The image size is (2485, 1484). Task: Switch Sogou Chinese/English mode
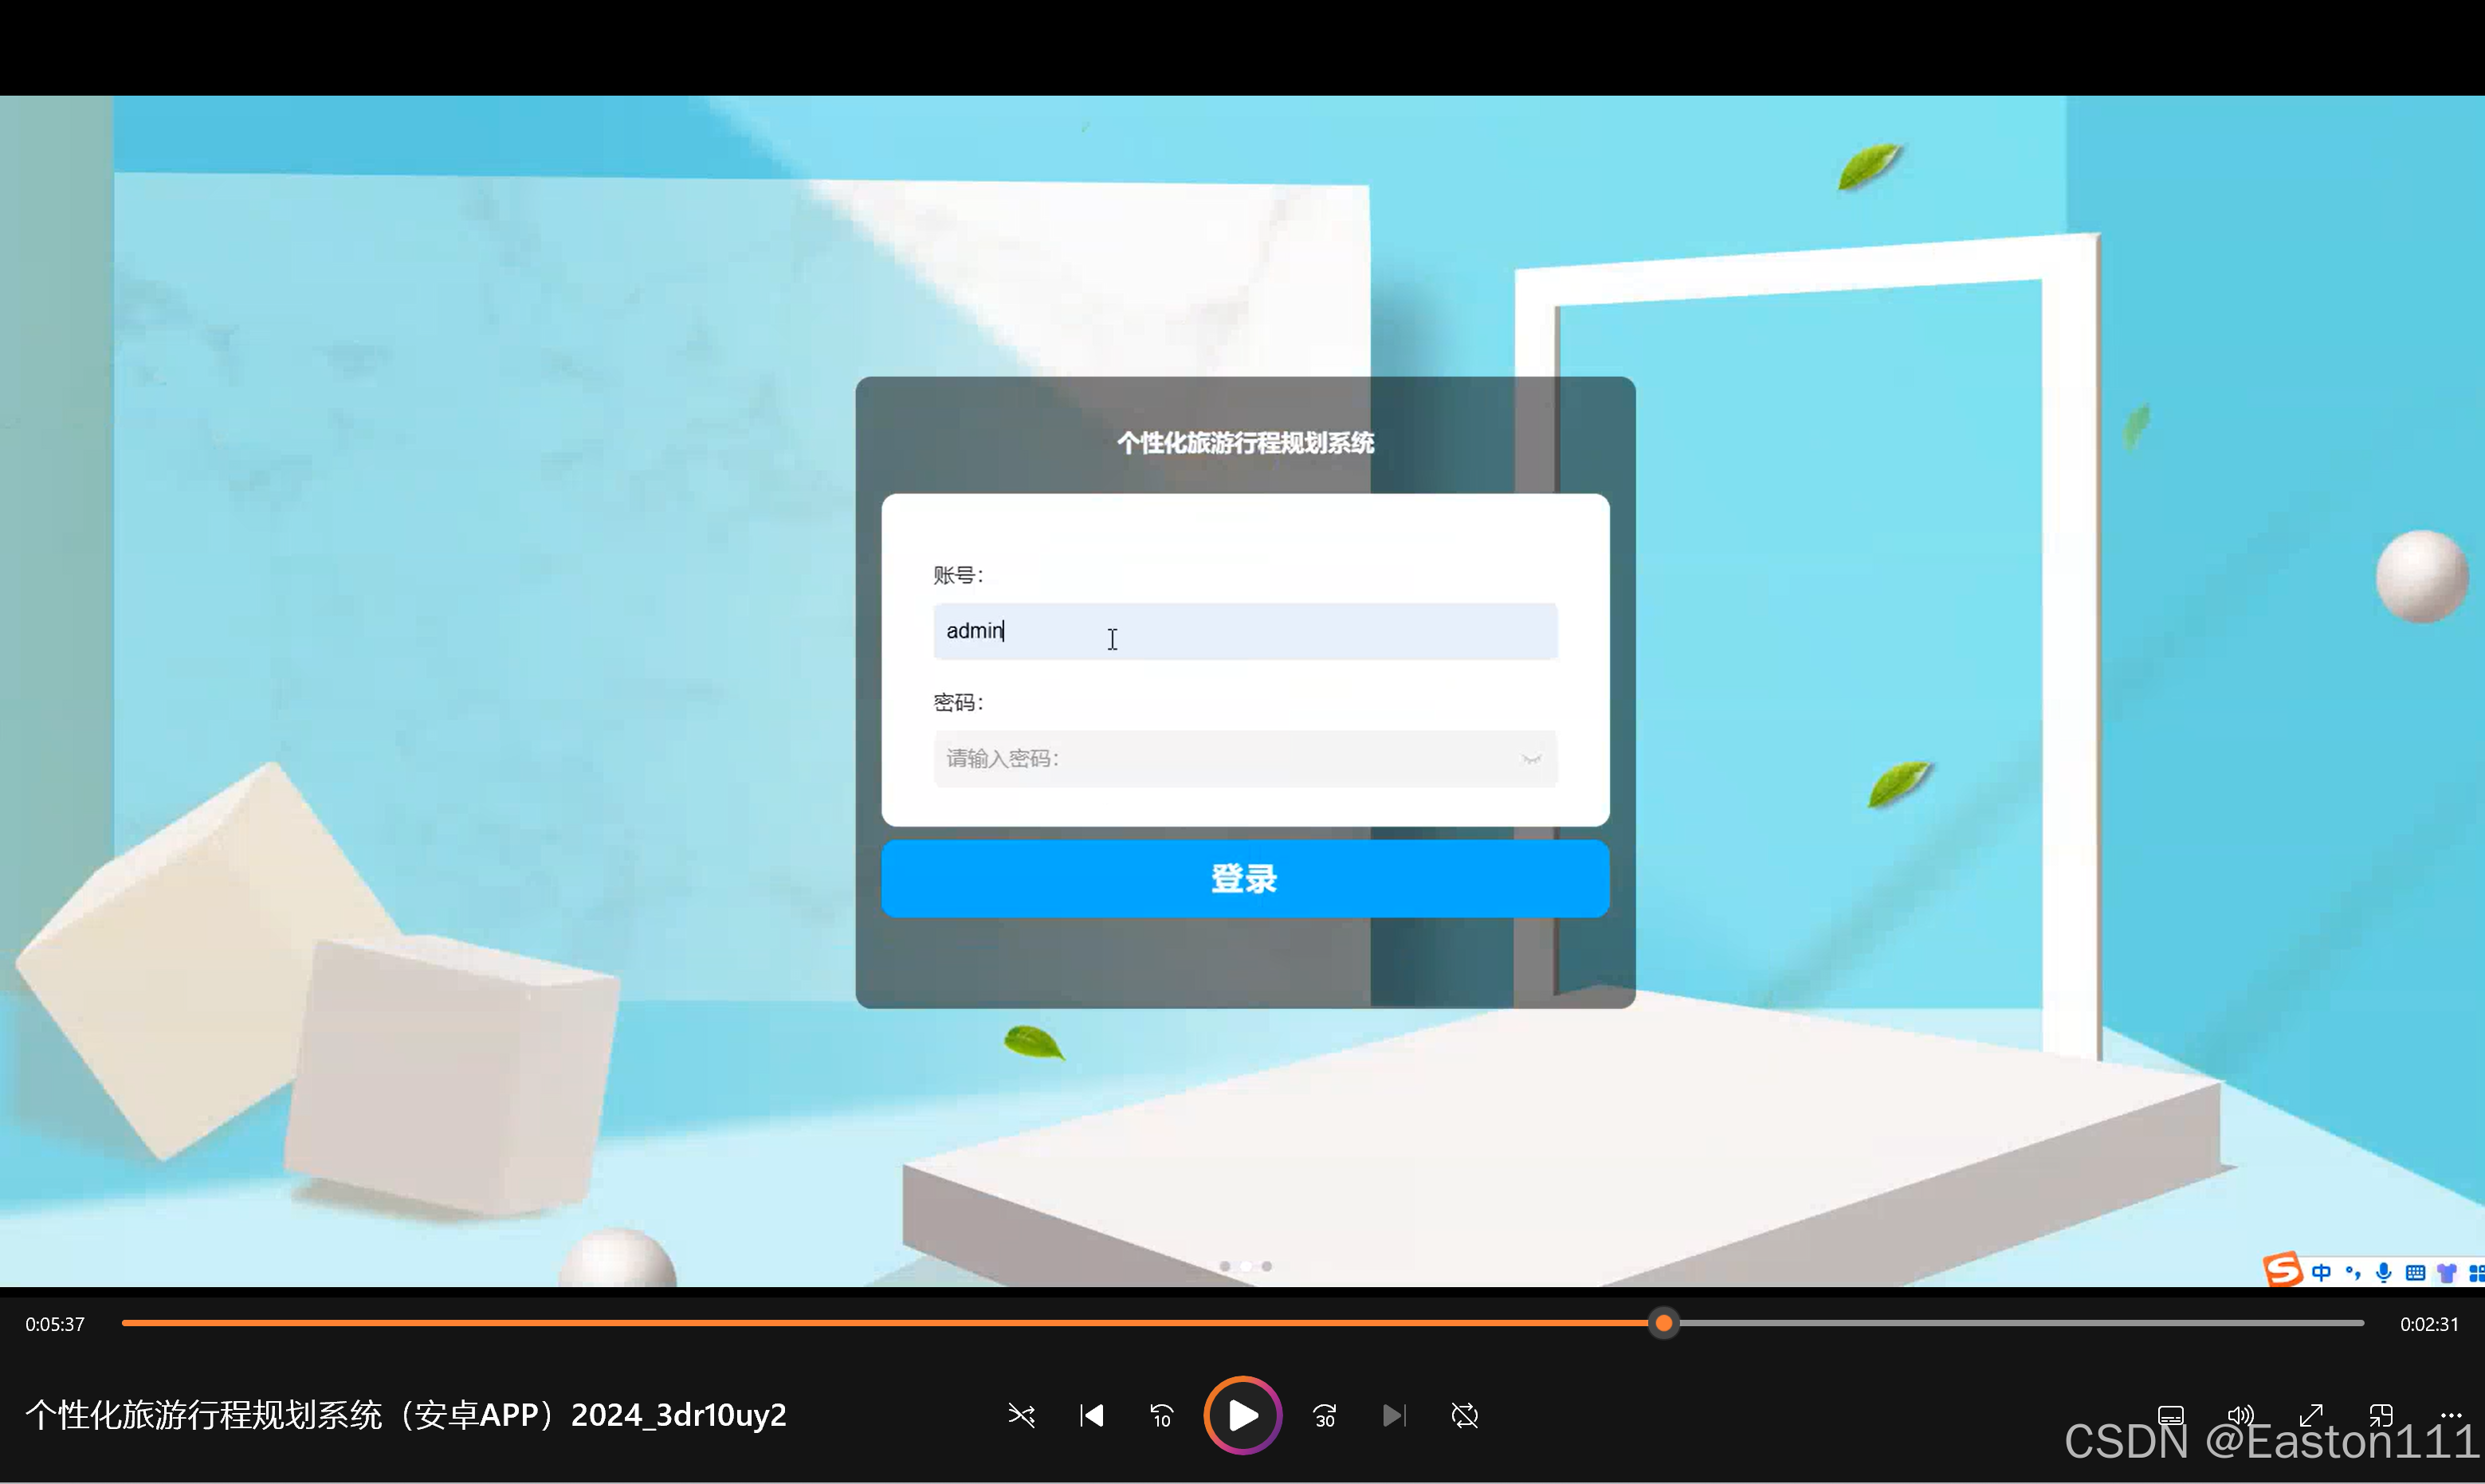(x=2322, y=1272)
